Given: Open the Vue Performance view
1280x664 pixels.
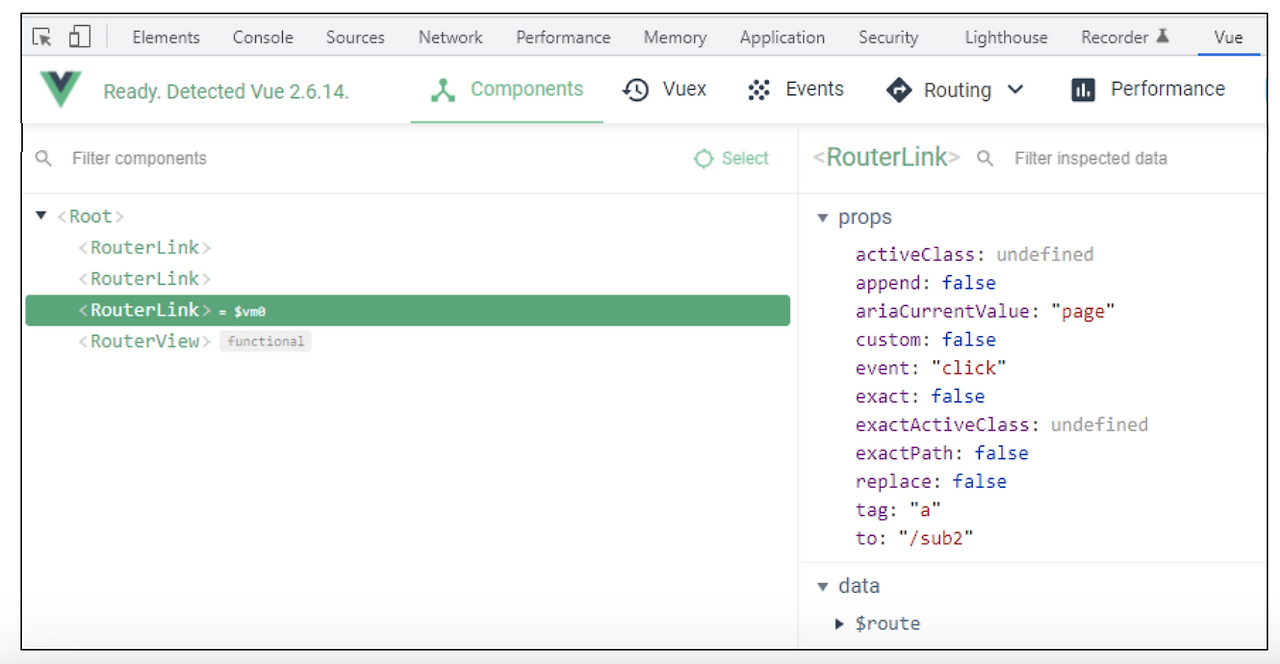Looking at the screenshot, I should point(1148,90).
